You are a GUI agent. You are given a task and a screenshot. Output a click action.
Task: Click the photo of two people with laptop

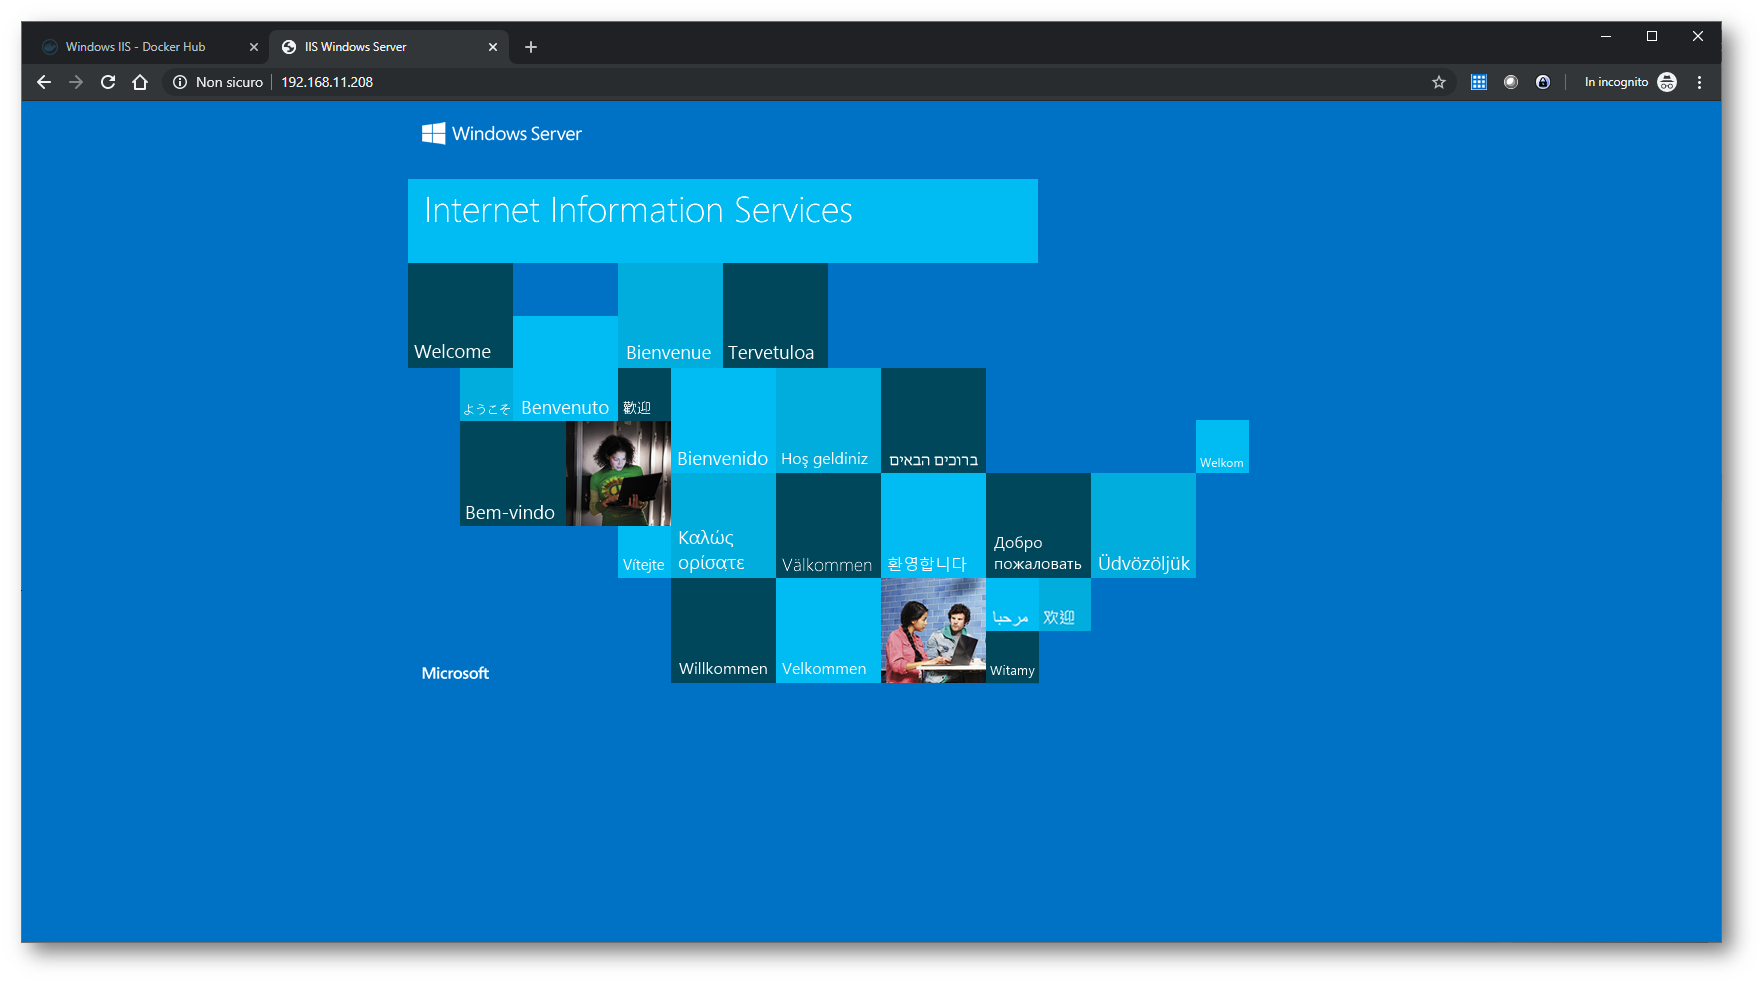click(x=933, y=630)
